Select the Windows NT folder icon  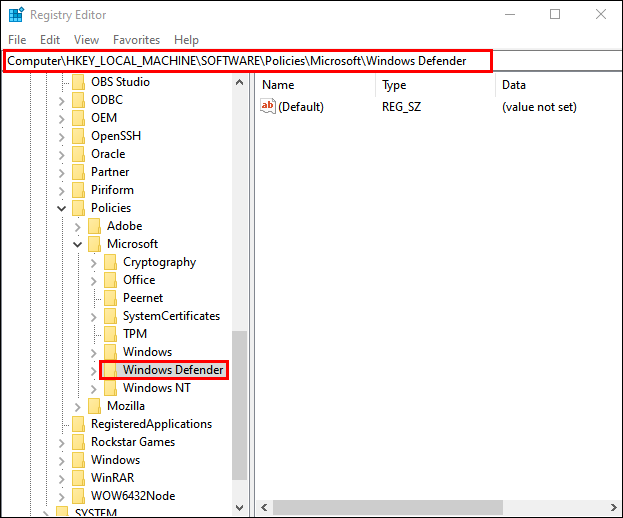[x=110, y=388]
